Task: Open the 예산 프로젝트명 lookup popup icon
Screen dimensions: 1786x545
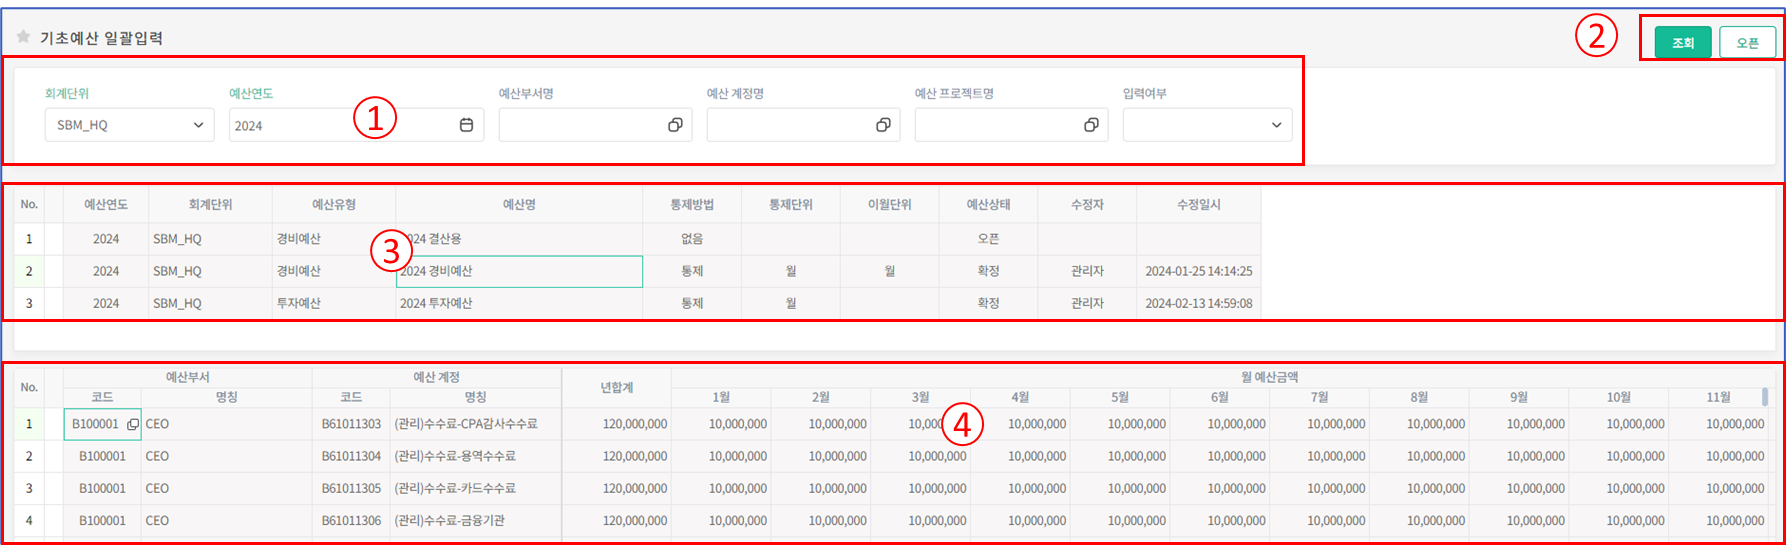Action: click(x=1091, y=125)
